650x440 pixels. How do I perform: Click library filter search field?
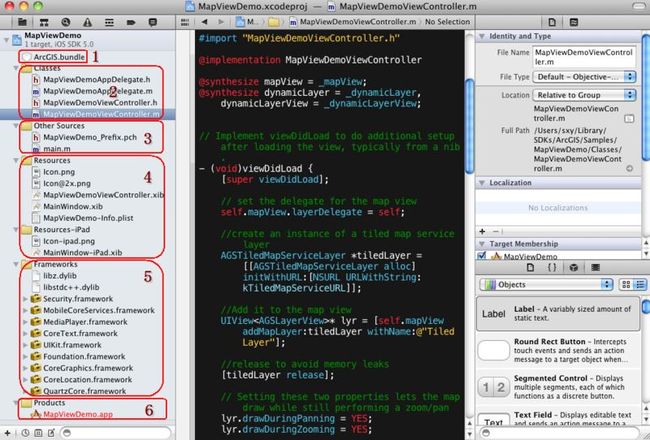coord(558,433)
